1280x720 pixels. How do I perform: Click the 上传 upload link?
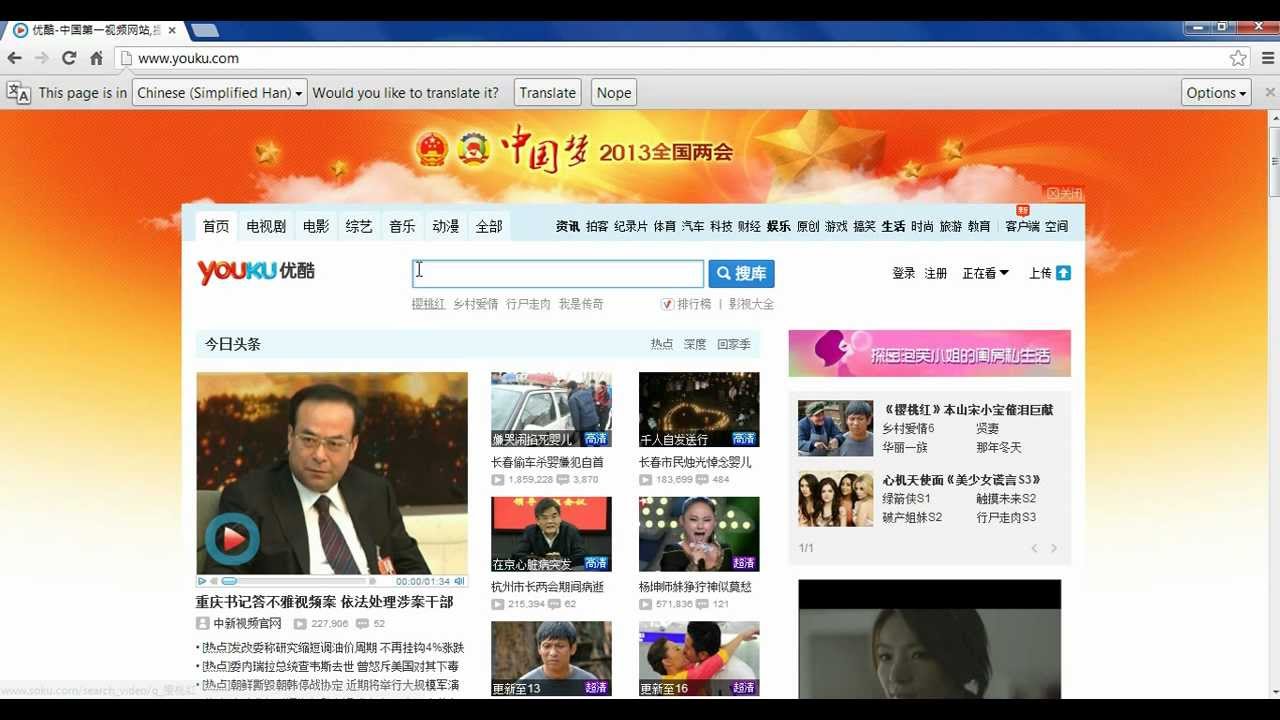coord(1040,273)
